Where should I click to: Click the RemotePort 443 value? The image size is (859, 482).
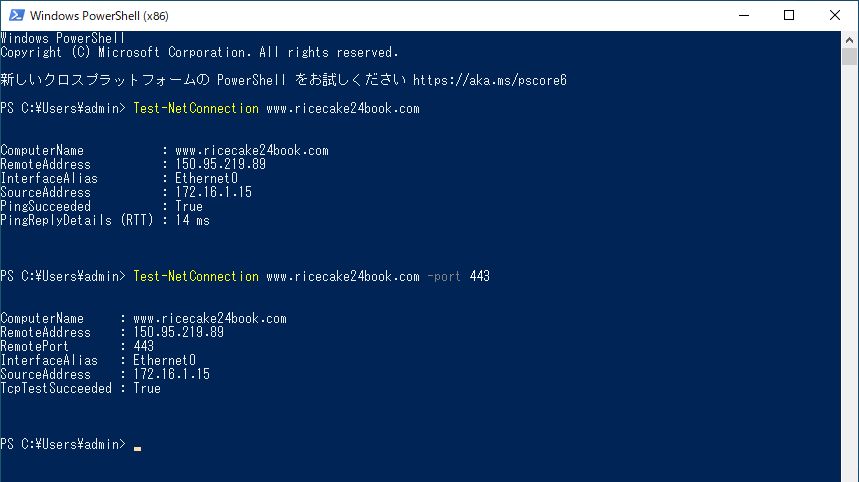[144, 346]
